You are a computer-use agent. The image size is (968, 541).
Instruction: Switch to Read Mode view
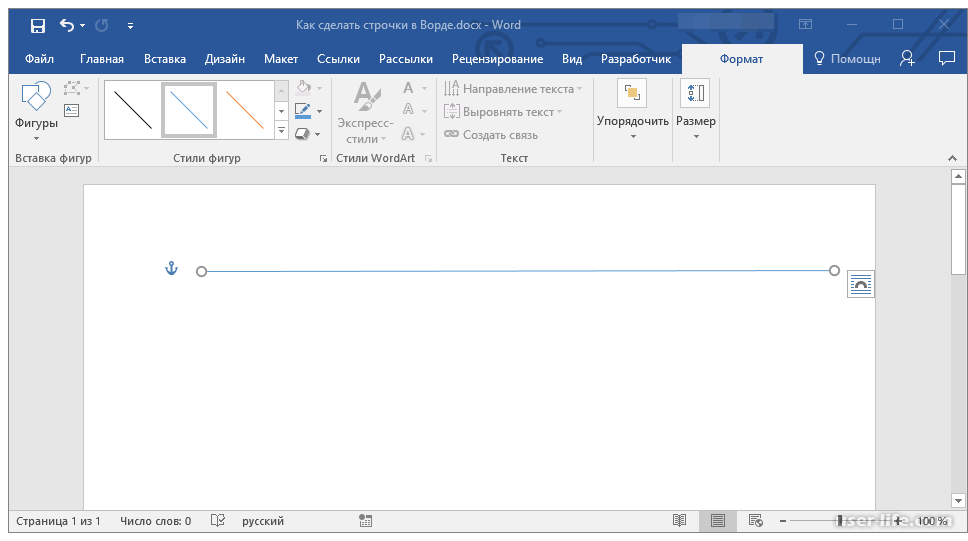(680, 521)
